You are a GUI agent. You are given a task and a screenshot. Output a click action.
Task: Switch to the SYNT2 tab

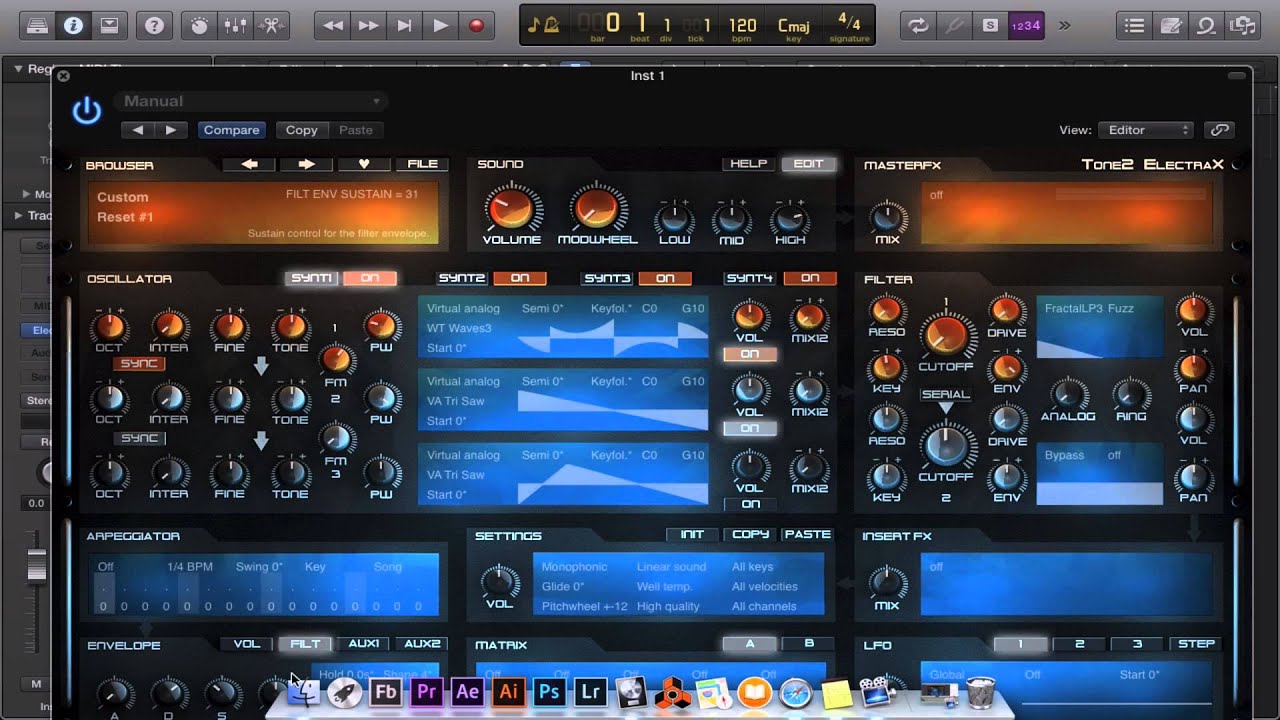click(462, 278)
